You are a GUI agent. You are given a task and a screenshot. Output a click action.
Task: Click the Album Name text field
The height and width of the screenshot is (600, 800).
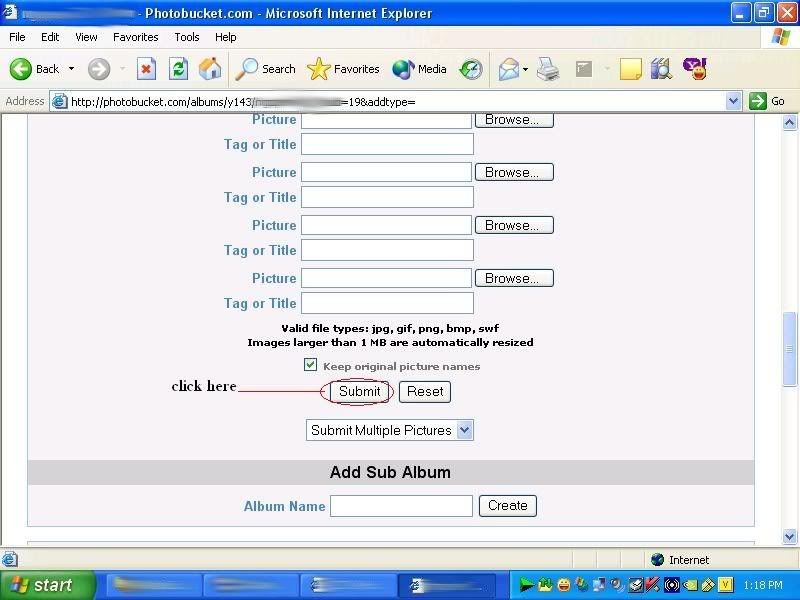[x=402, y=506]
